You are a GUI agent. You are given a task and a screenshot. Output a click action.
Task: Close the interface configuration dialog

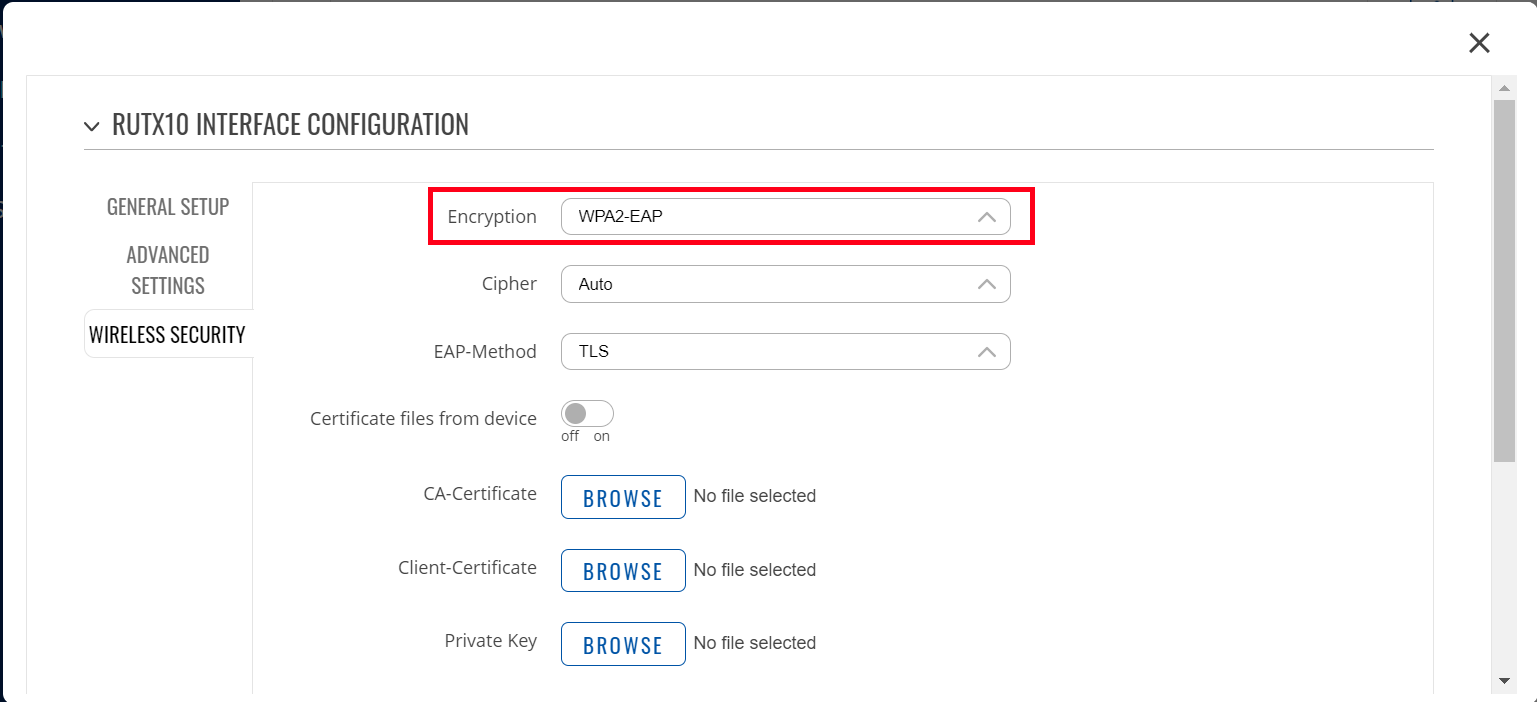tap(1479, 43)
